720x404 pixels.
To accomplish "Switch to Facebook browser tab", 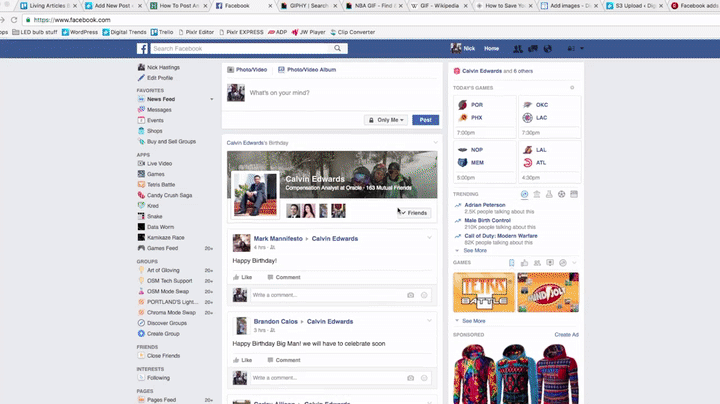I will coord(242,6).
